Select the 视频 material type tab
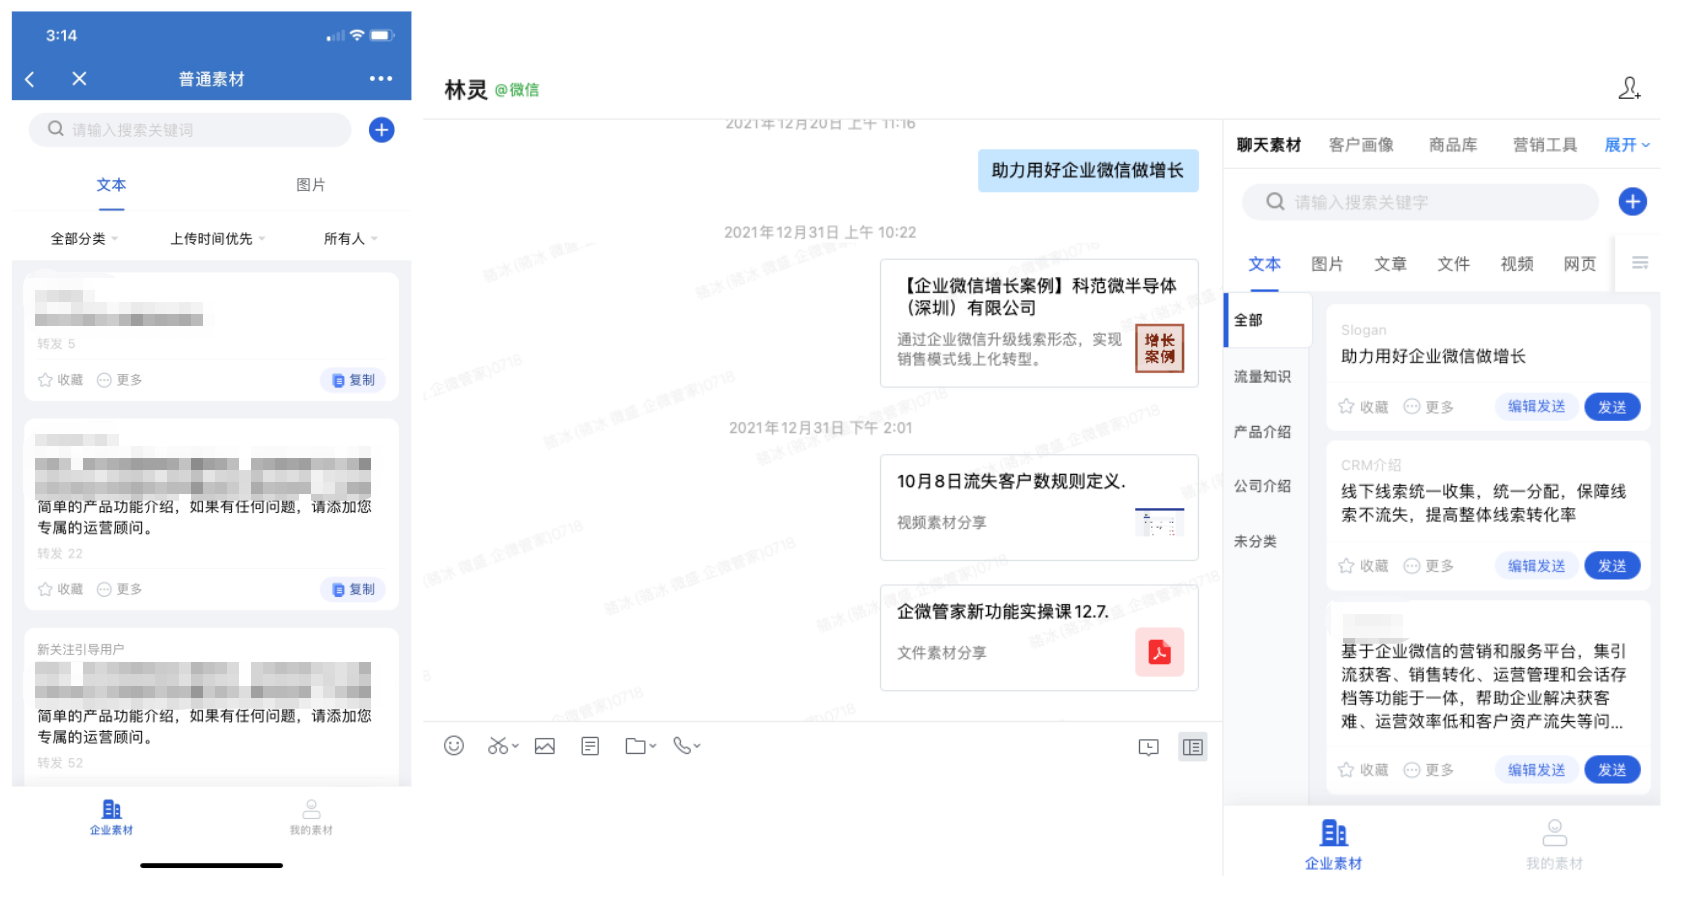1682x915 pixels. tap(1517, 264)
